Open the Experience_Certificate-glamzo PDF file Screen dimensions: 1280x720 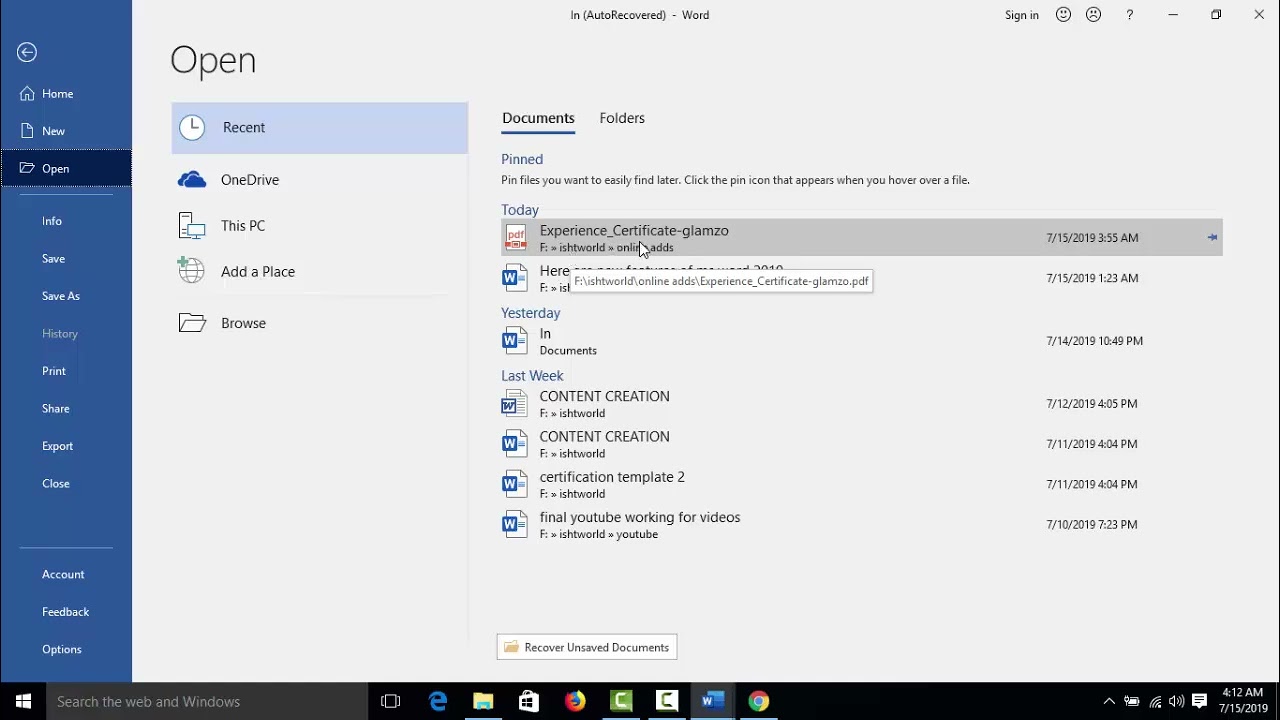coord(862,238)
